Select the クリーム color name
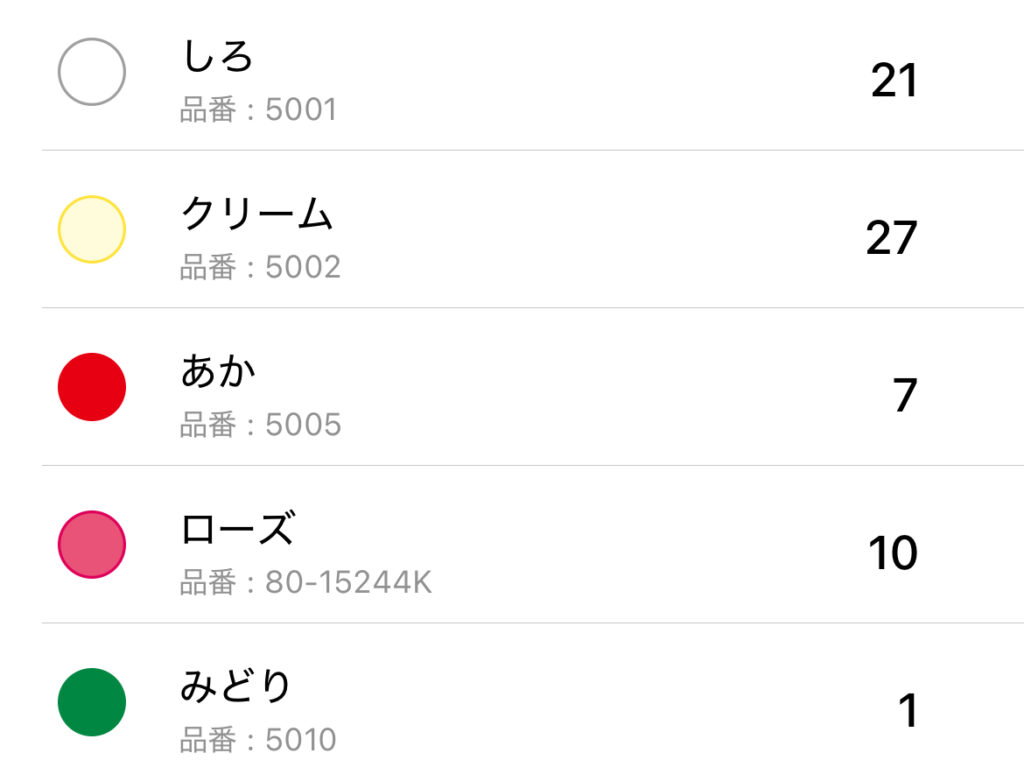The height and width of the screenshot is (767, 1024). [256, 213]
